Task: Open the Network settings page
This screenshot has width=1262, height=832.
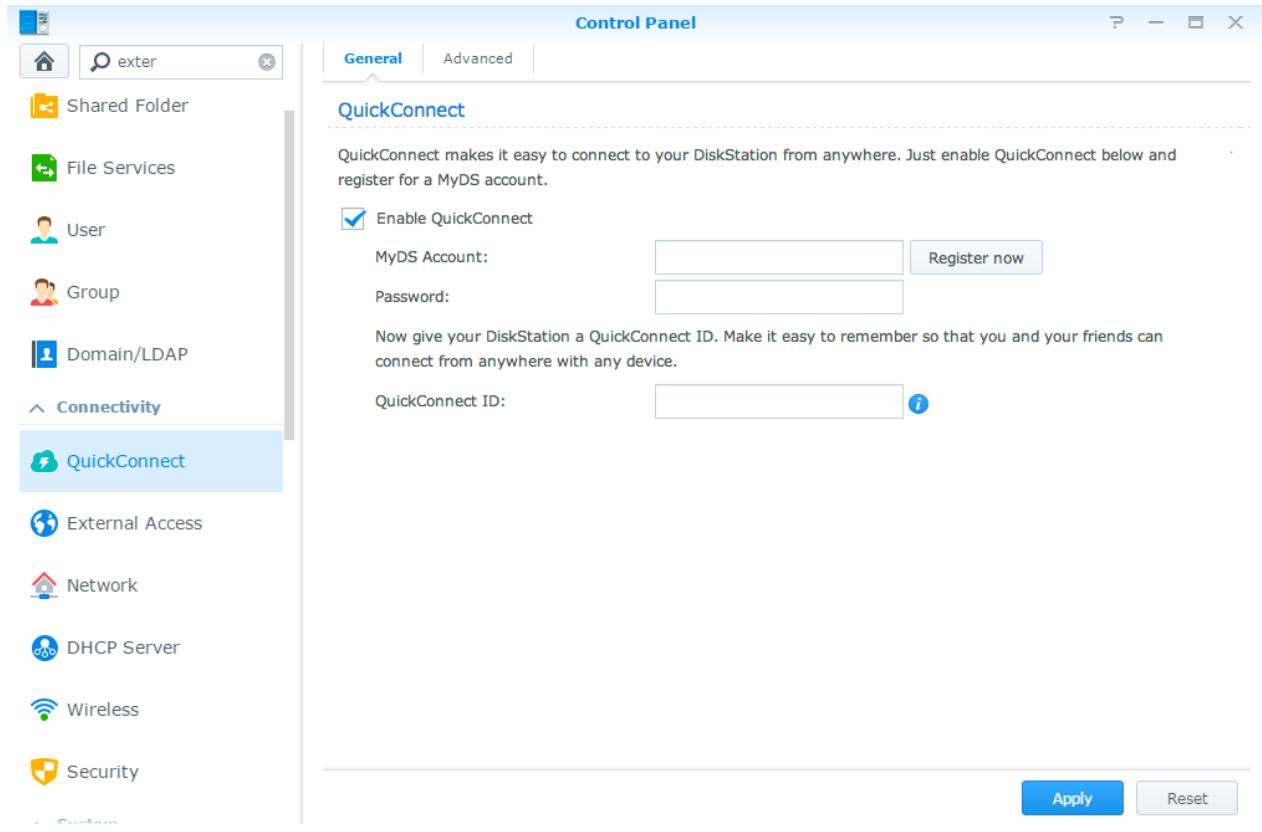Action: (151, 585)
